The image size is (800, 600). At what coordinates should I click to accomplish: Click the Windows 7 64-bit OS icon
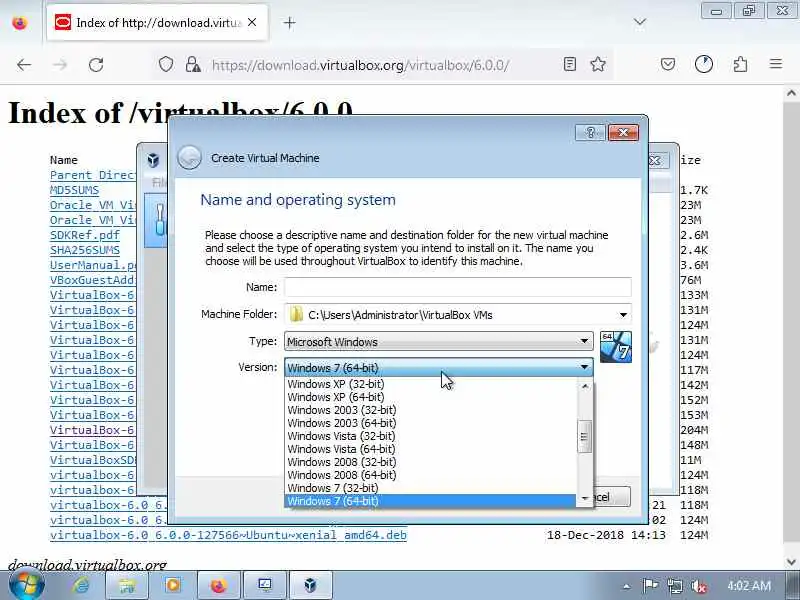coord(616,347)
